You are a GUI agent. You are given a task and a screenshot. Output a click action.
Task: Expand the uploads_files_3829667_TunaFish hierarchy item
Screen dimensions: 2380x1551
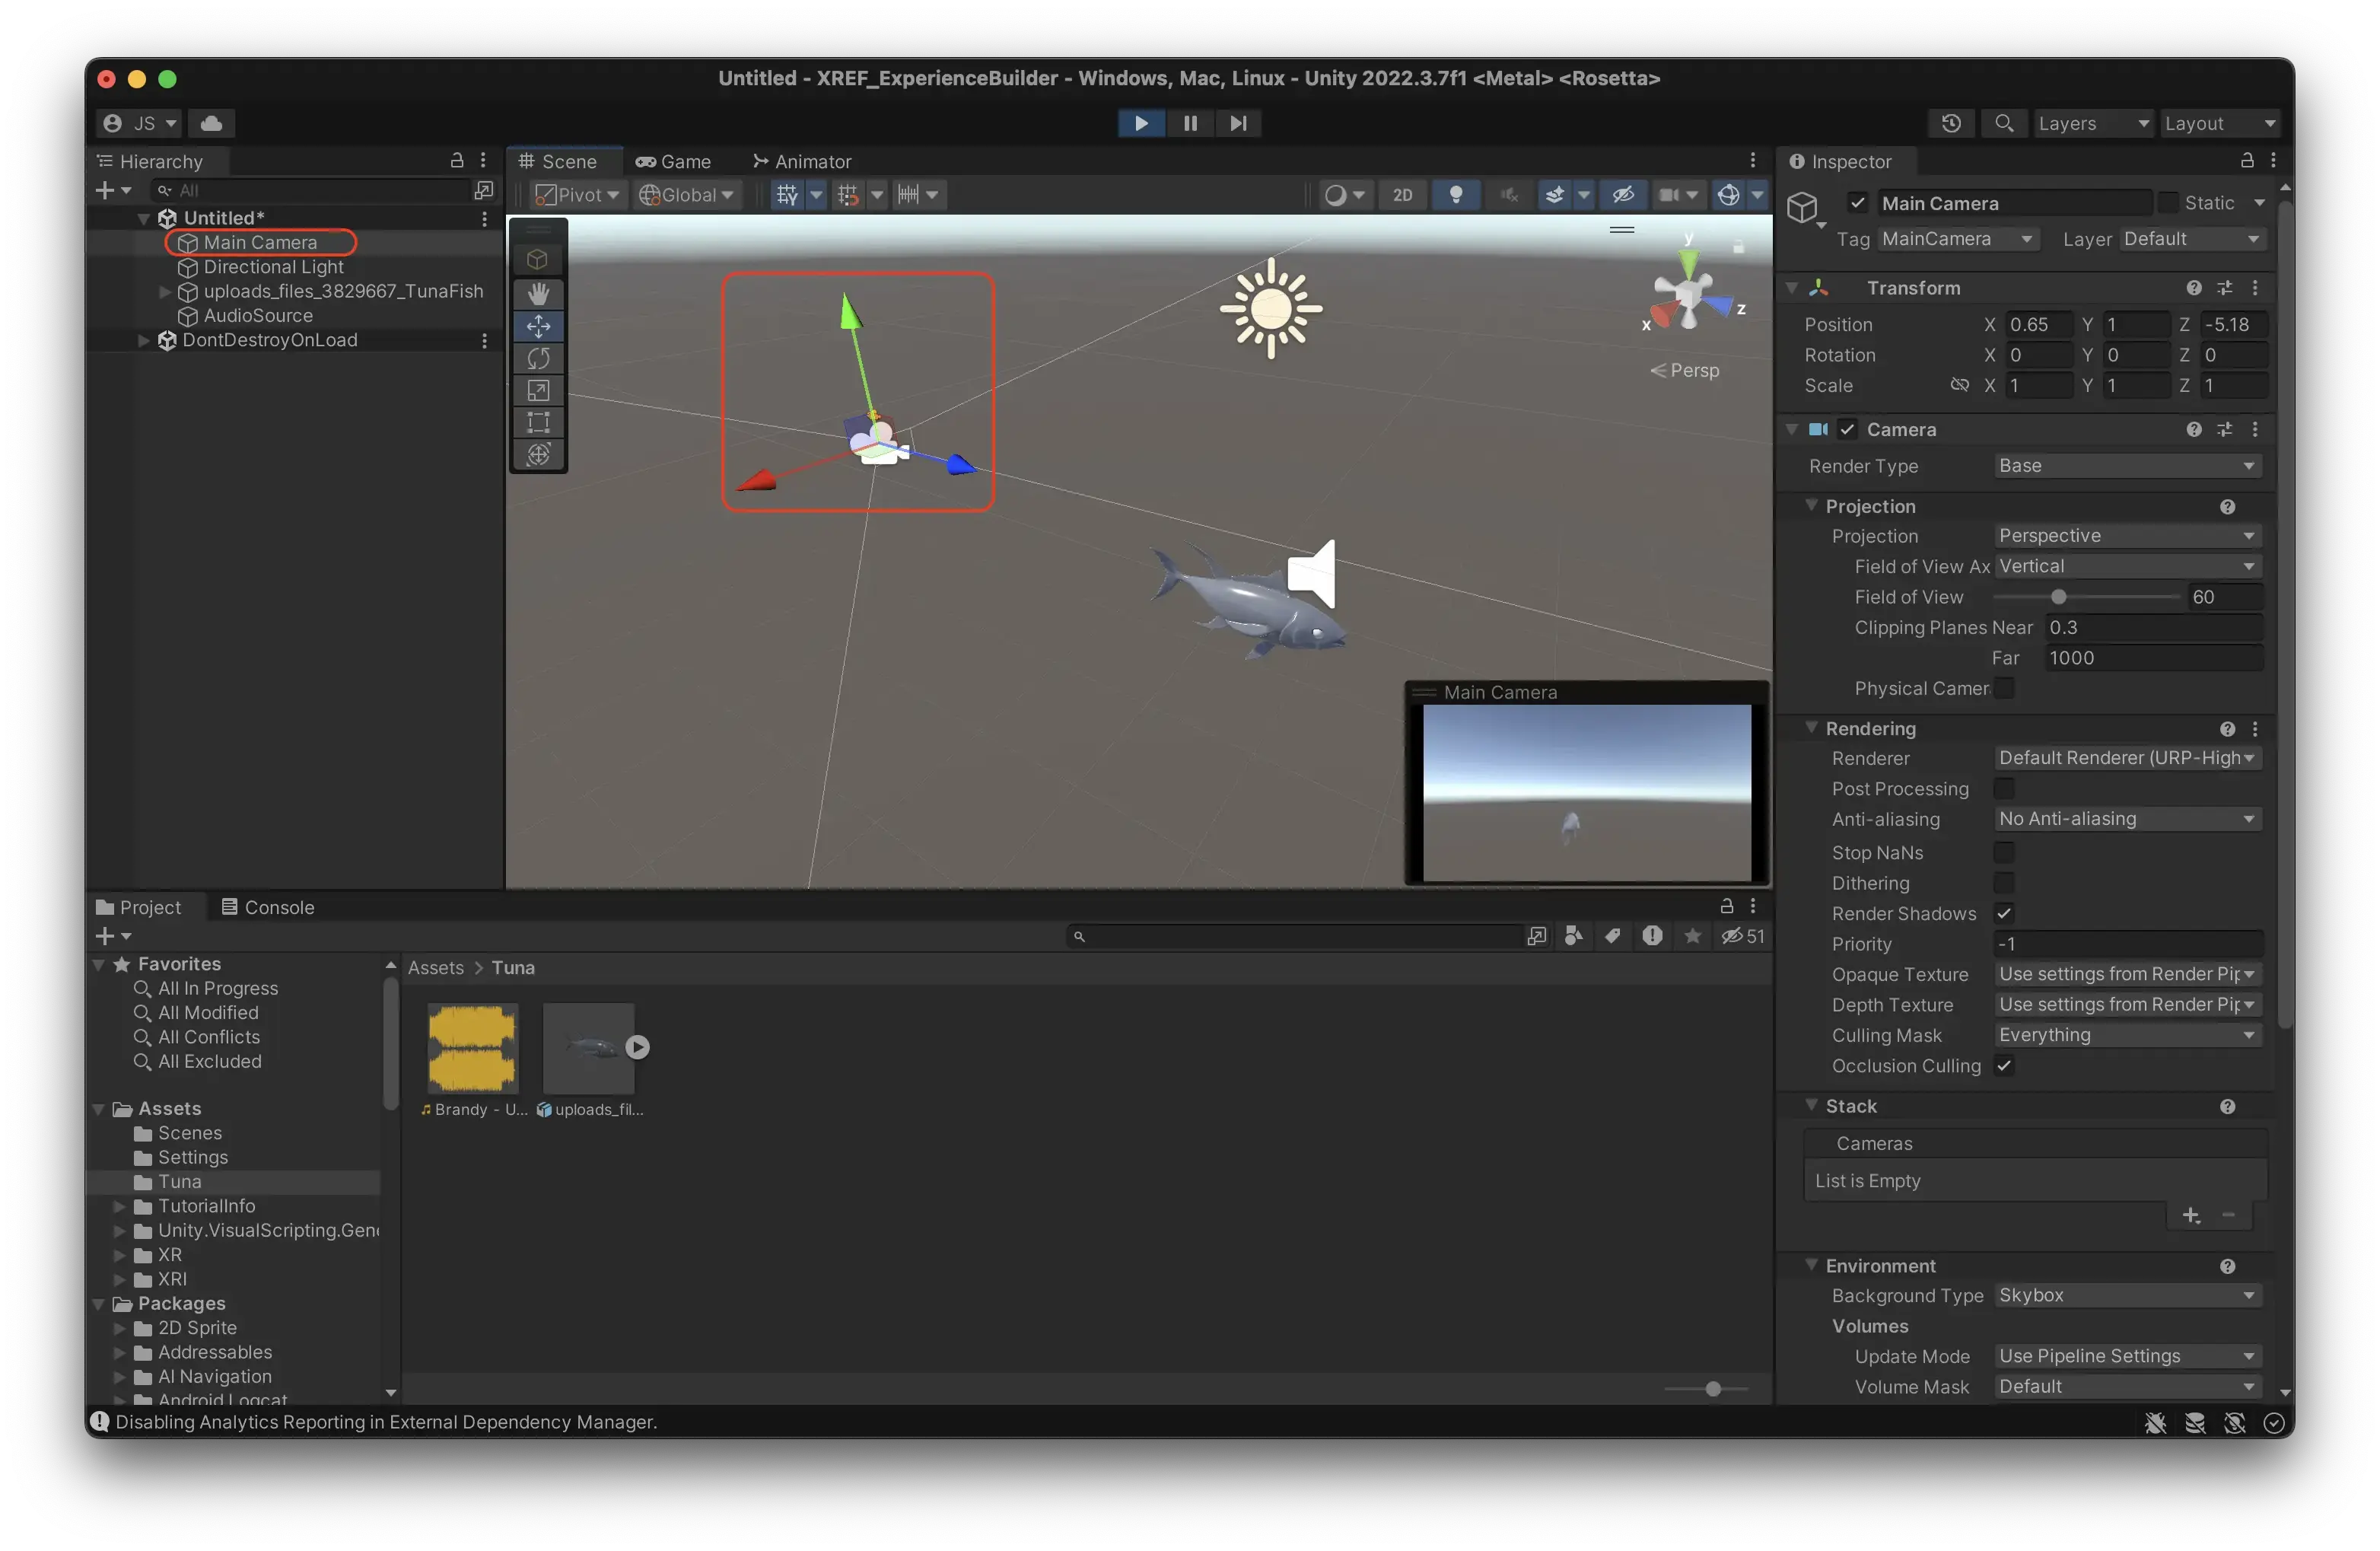[x=165, y=292]
